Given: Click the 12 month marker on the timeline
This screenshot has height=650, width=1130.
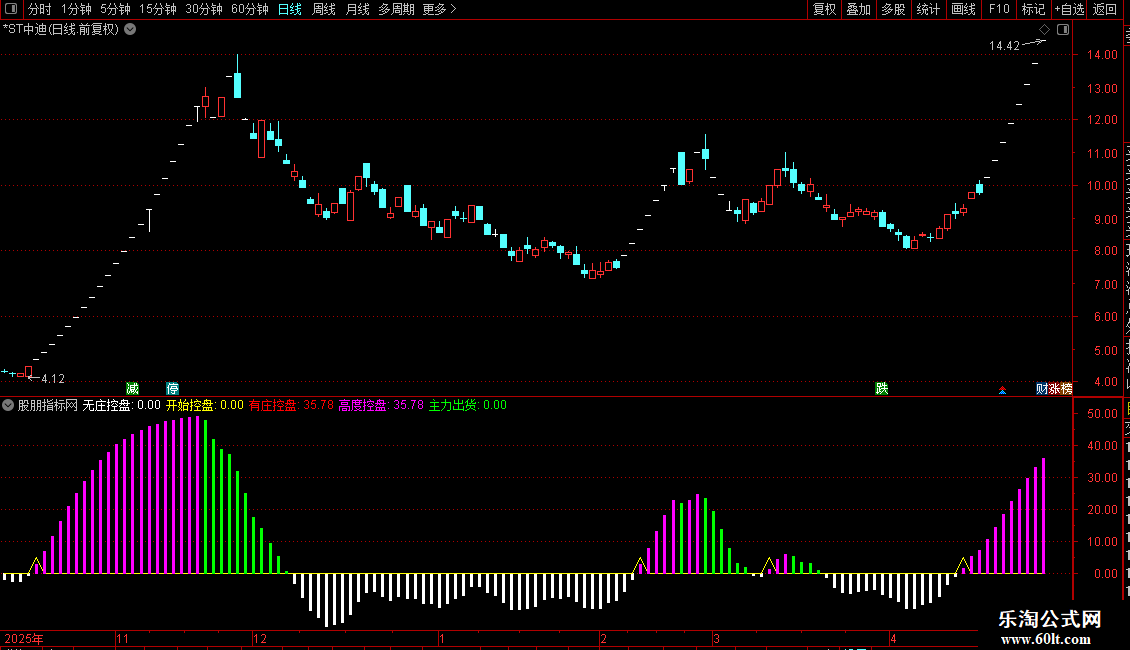Looking at the screenshot, I should tap(259, 638).
